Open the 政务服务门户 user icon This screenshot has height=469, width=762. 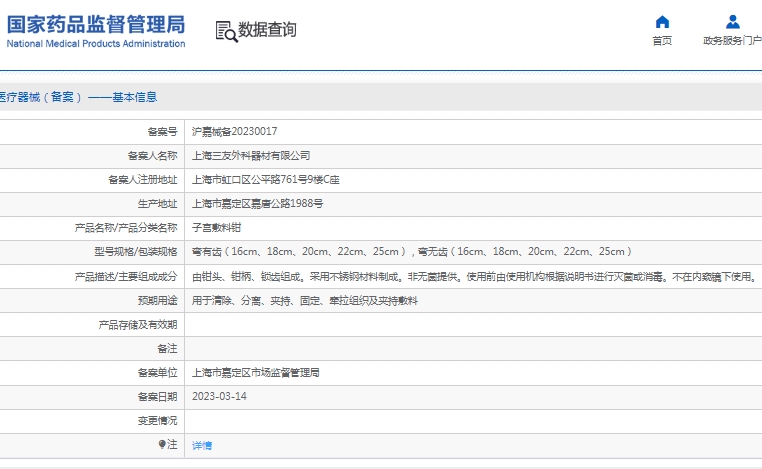click(732, 22)
